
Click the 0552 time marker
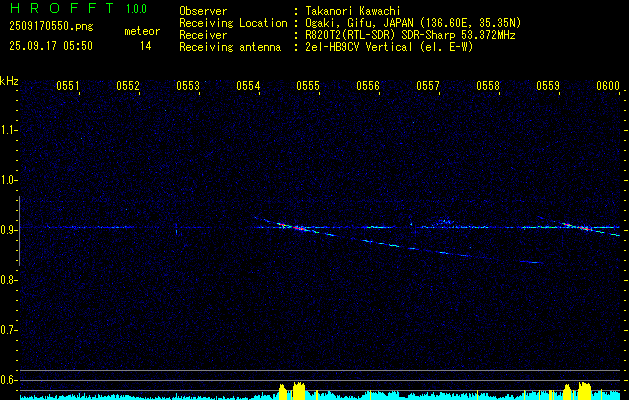point(128,86)
